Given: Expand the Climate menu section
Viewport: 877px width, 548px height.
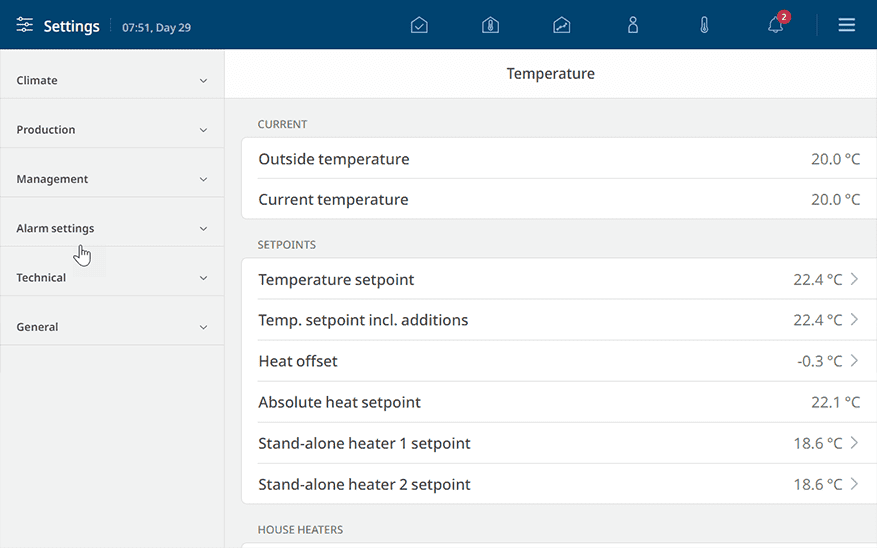Looking at the screenshot, I should coord(112,81).
